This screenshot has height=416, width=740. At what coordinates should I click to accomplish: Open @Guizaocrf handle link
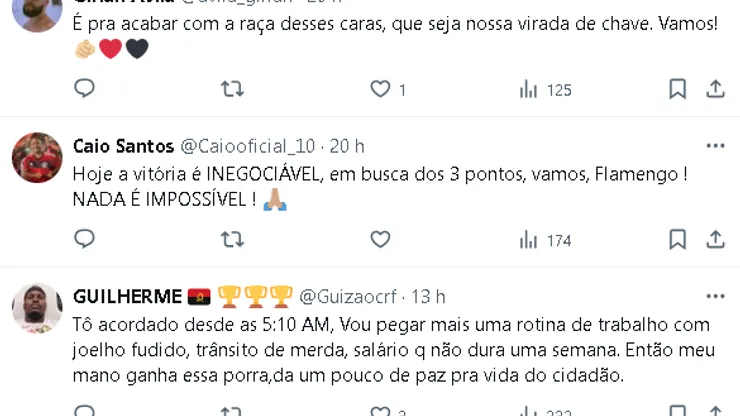[x=348, y=297]
